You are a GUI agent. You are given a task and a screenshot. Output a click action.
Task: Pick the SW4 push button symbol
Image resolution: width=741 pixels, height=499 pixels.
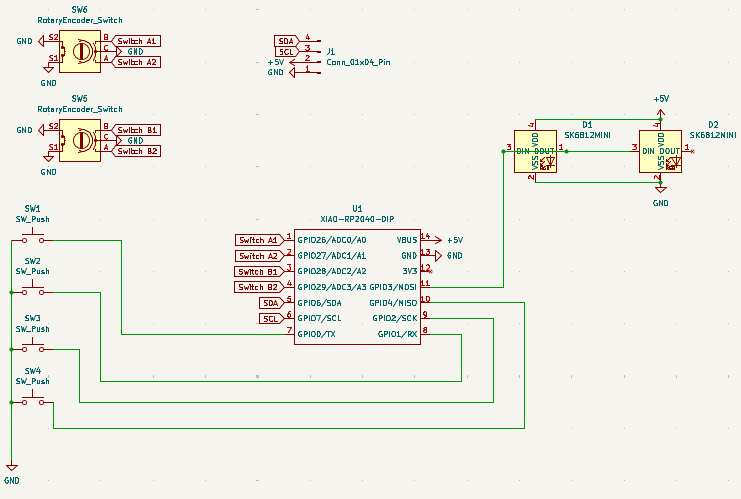[33, 399]
